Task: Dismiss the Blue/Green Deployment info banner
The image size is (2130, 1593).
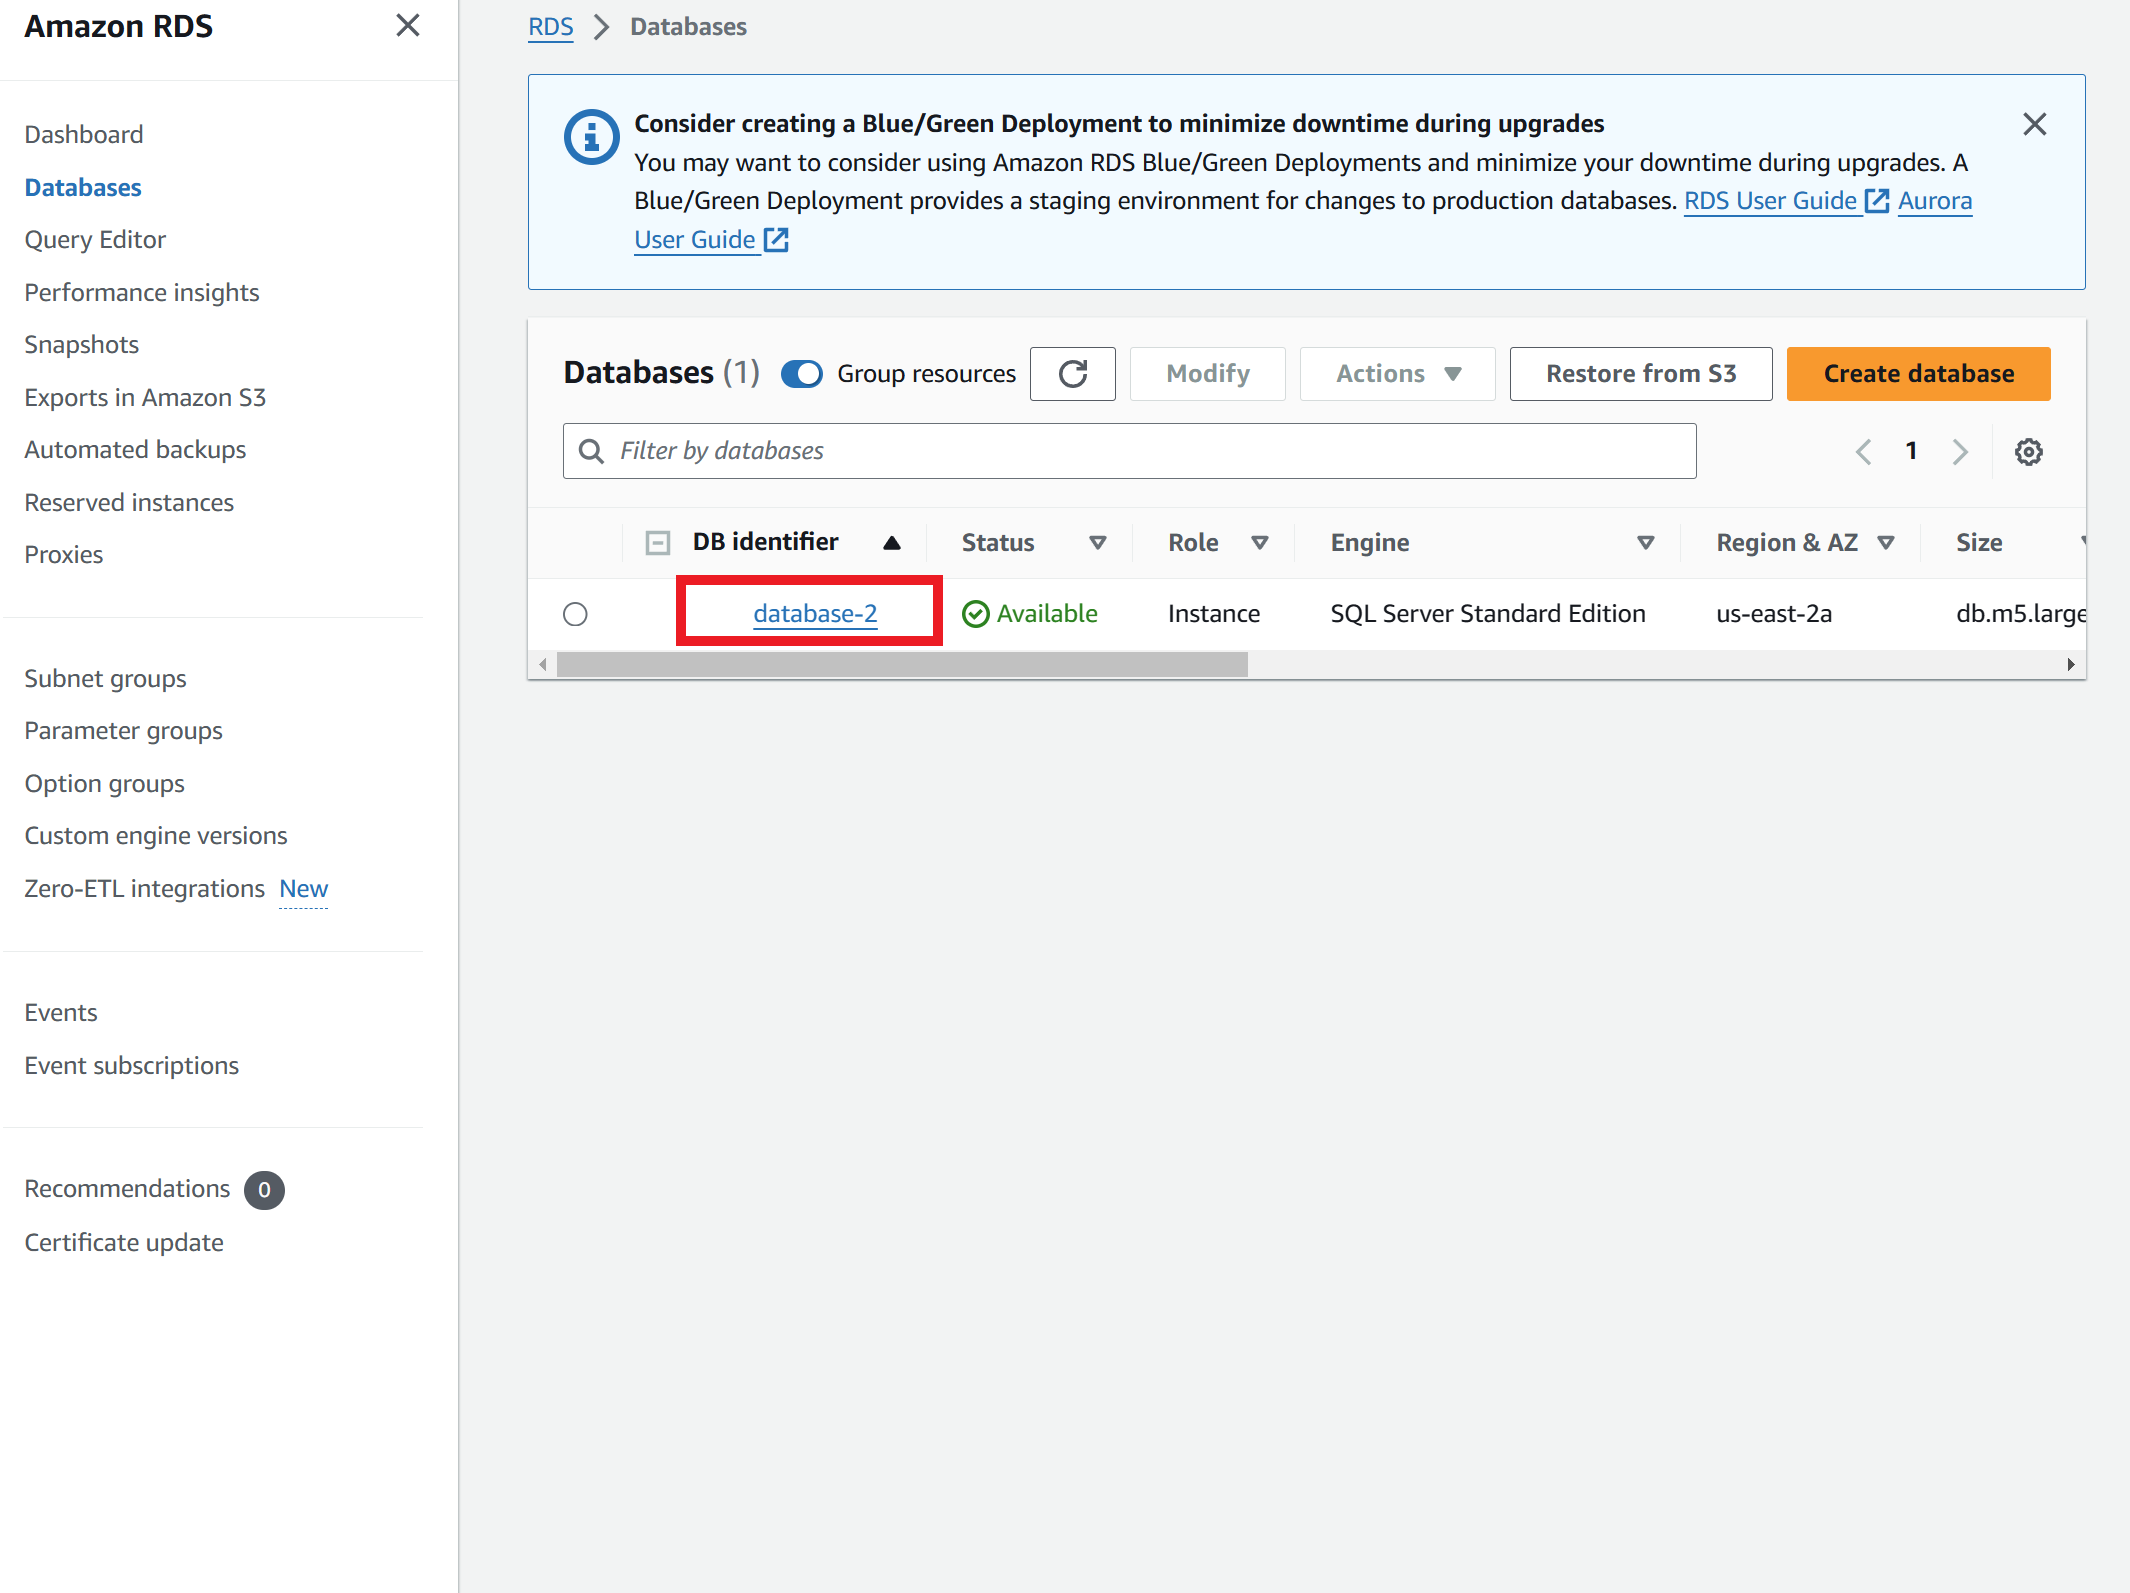Action: pyautogui.click(x=2034, y=124)
